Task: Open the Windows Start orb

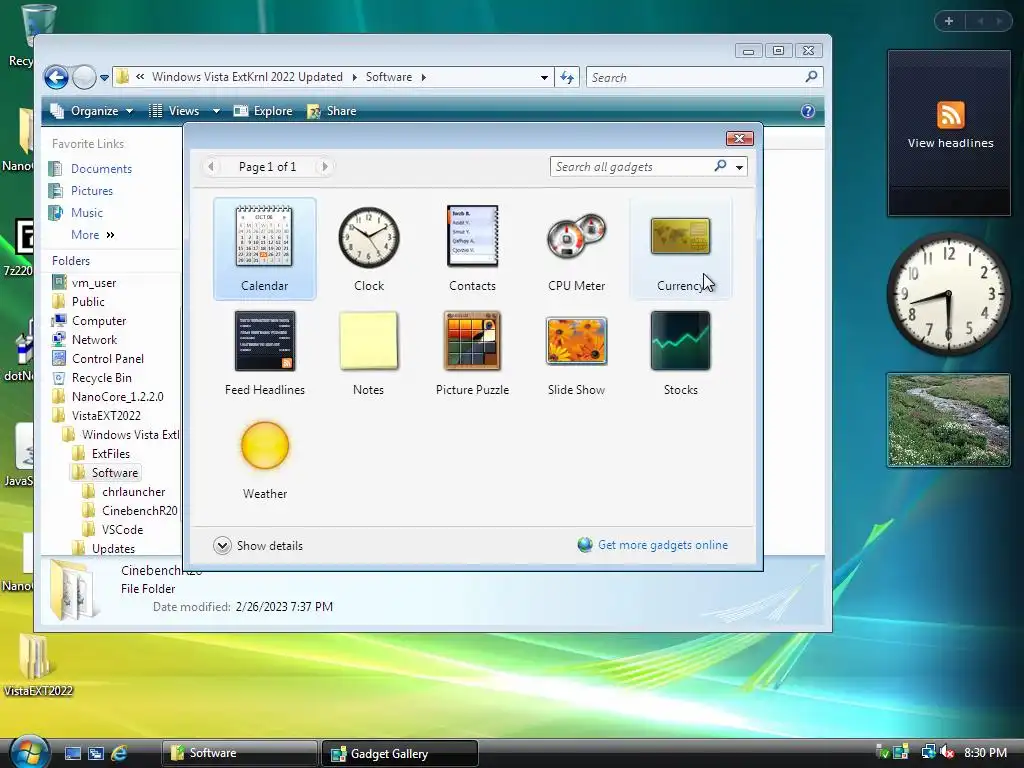Action: pyautogui.click(x=29, y=752)
